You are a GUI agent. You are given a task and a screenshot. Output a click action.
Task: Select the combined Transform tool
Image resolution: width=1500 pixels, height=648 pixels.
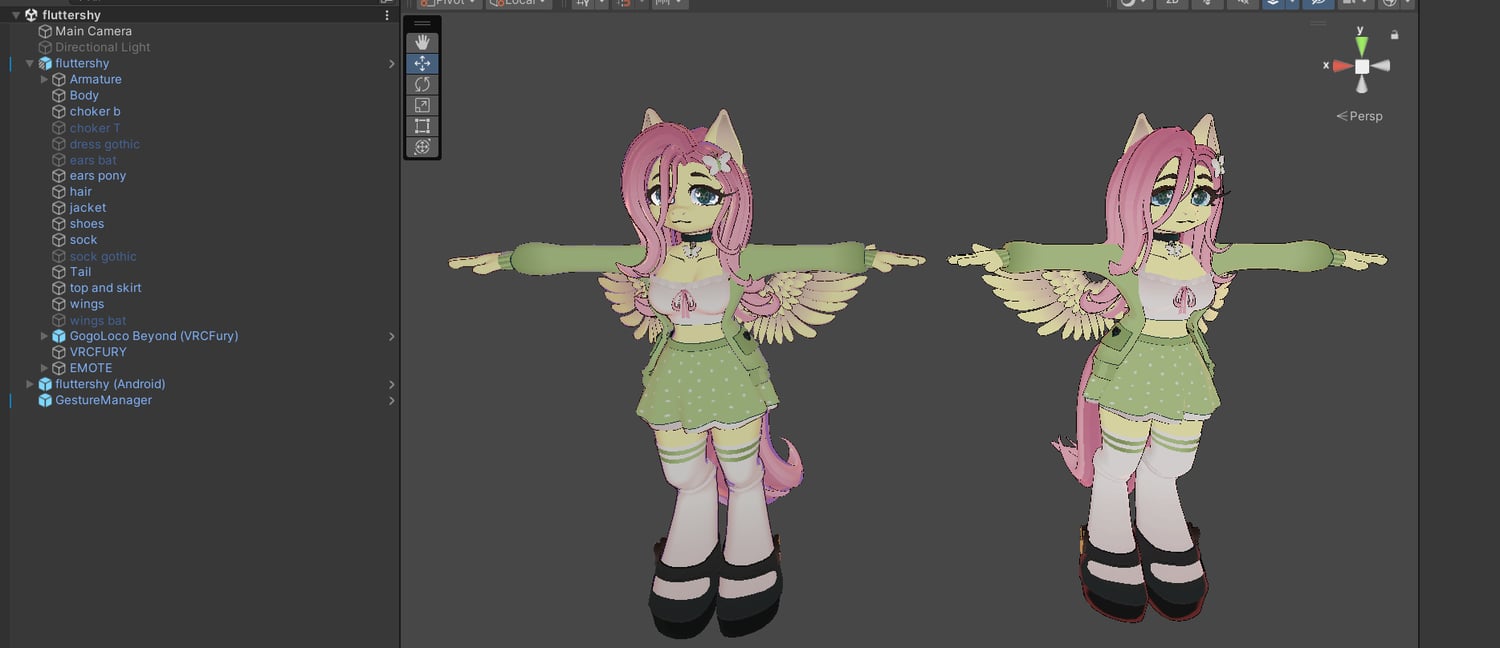tap(422, 147)
